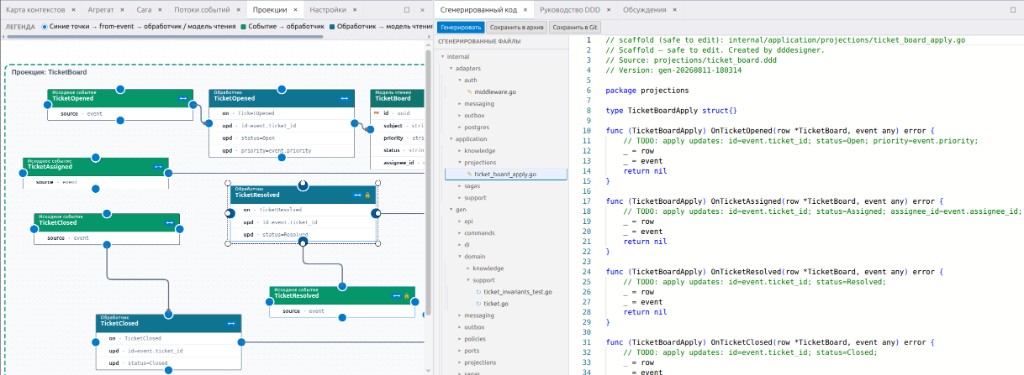Open the Руководство DDD tab
Viewport: 1024px width, 375px height.
click(569, 10)
